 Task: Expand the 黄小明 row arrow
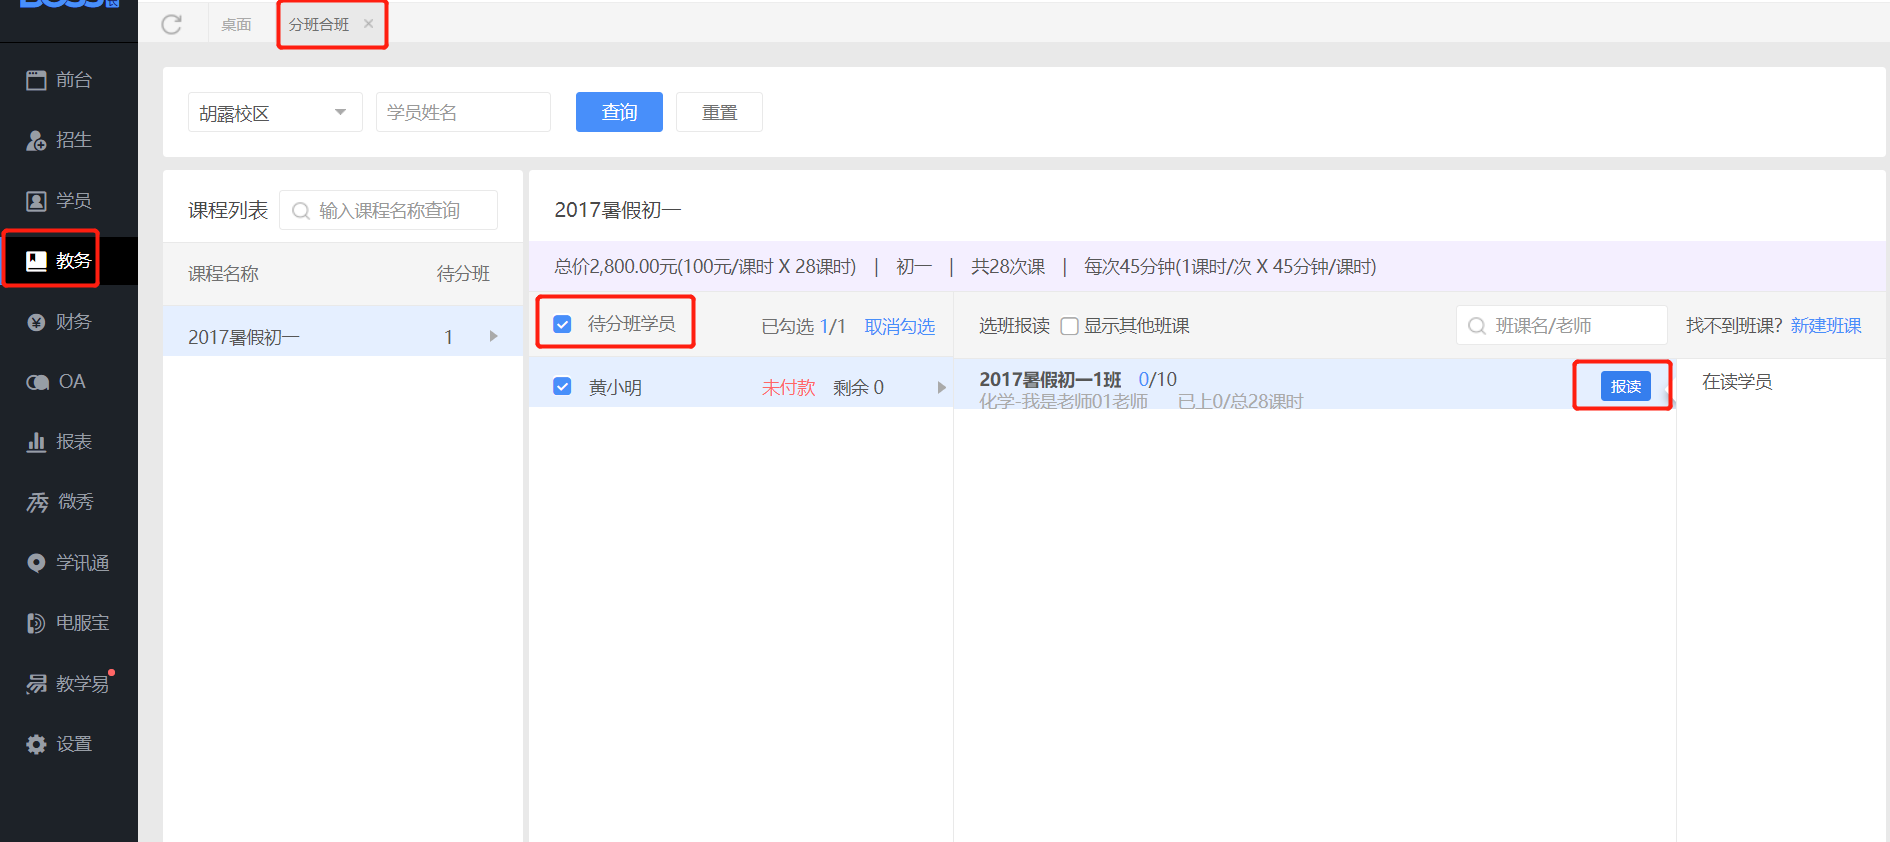(941, 387)
